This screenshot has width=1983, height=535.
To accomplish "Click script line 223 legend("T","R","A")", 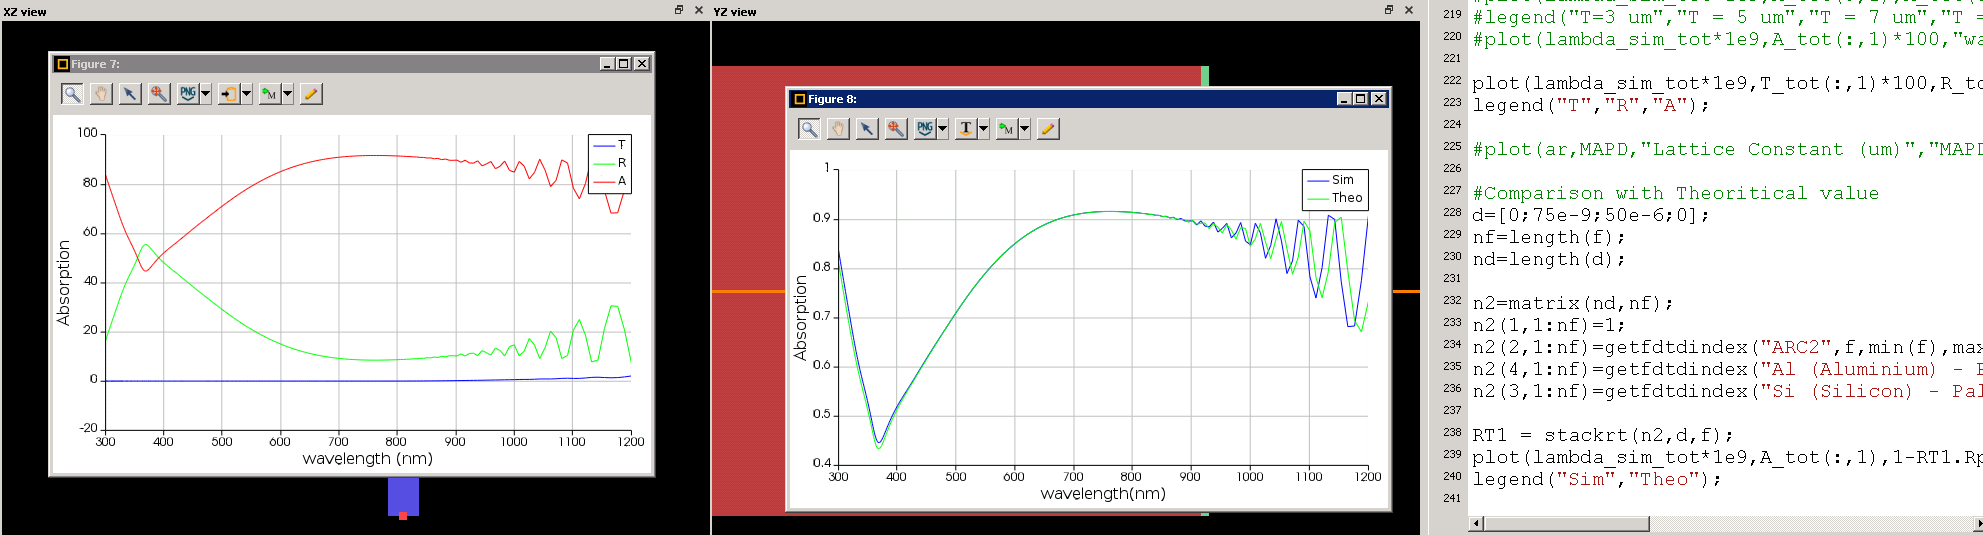I will pyautogui.click(x=1591, y=106).
